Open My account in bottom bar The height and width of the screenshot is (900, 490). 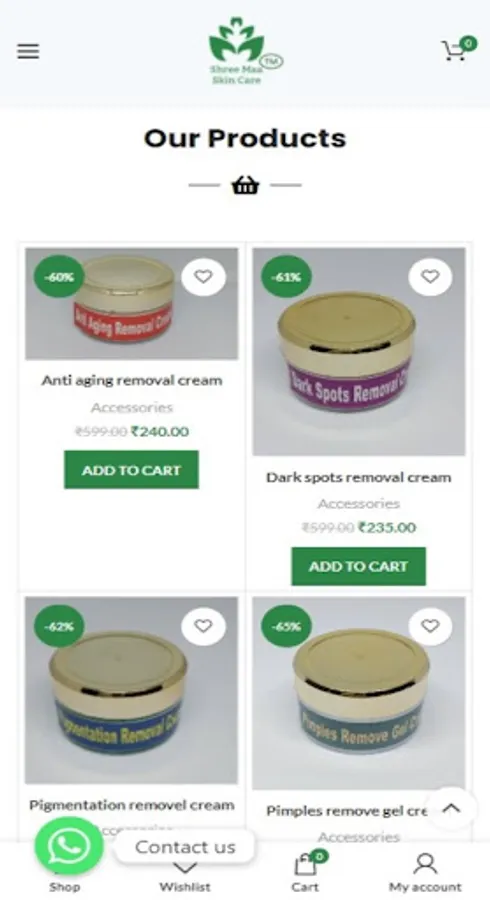click(425, 872)
